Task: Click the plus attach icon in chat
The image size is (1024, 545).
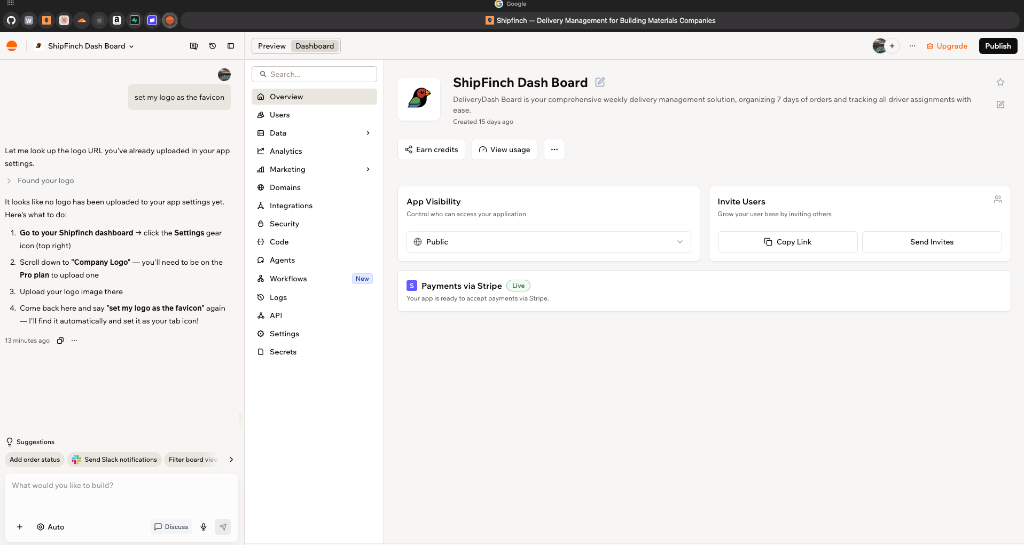Action: pos(20,527)
